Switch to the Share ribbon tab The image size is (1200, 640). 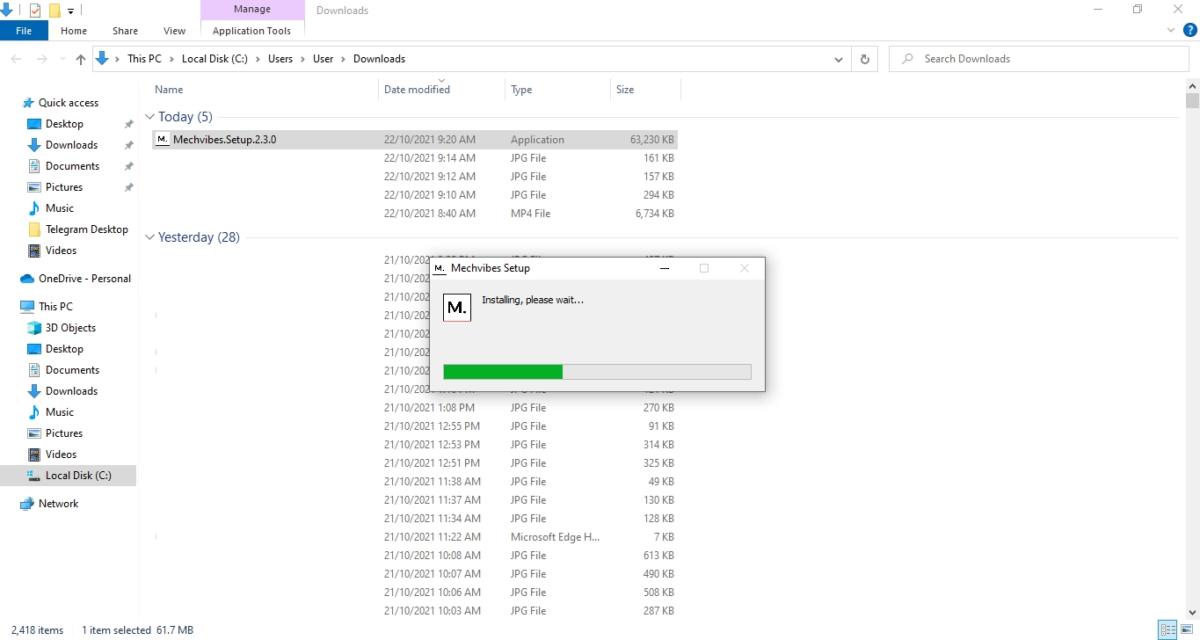(125, 31)
